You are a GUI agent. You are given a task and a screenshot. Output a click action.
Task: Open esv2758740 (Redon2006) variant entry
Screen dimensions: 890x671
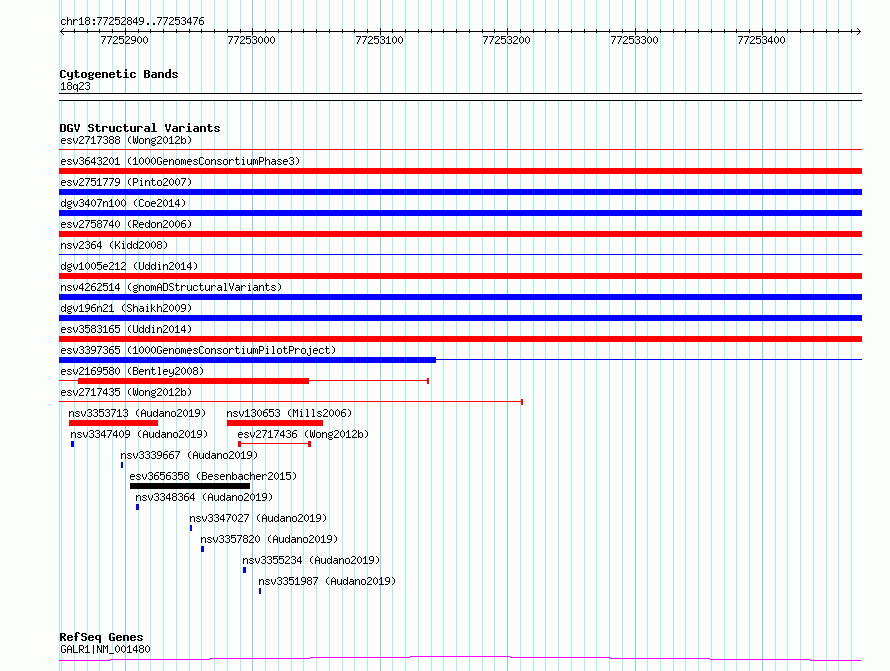coord(126,224)
